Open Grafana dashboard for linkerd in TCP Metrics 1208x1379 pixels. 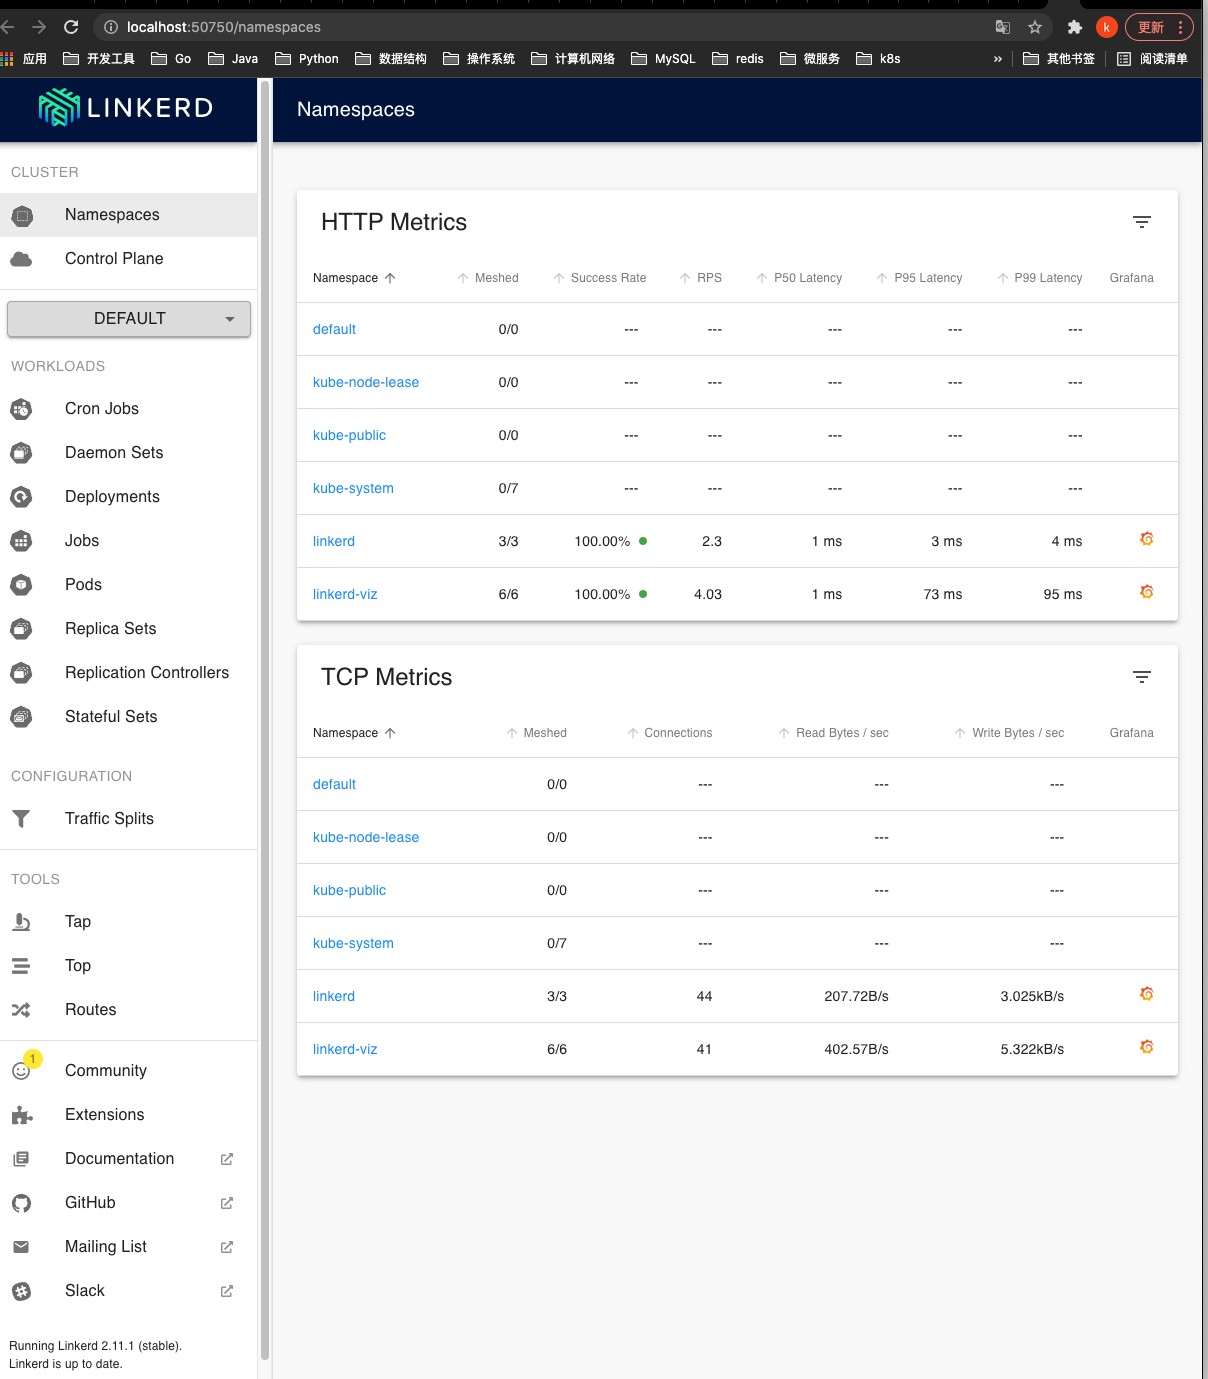[1147, 995]
